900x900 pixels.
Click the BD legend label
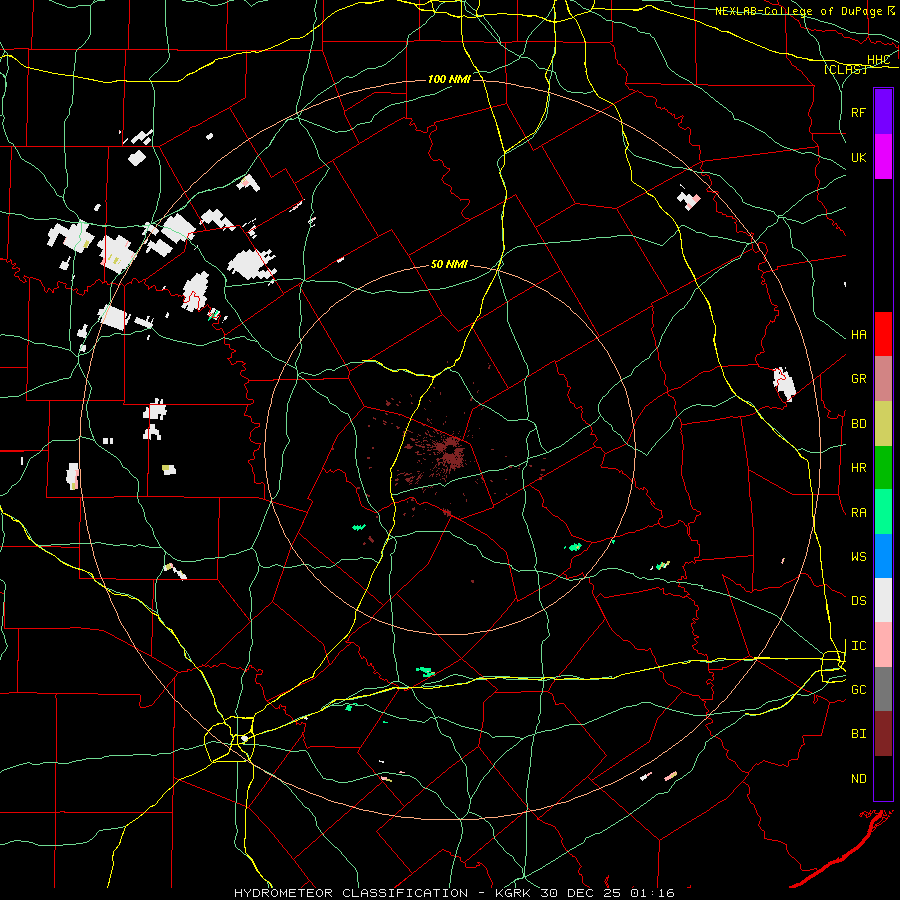point(859,424)
